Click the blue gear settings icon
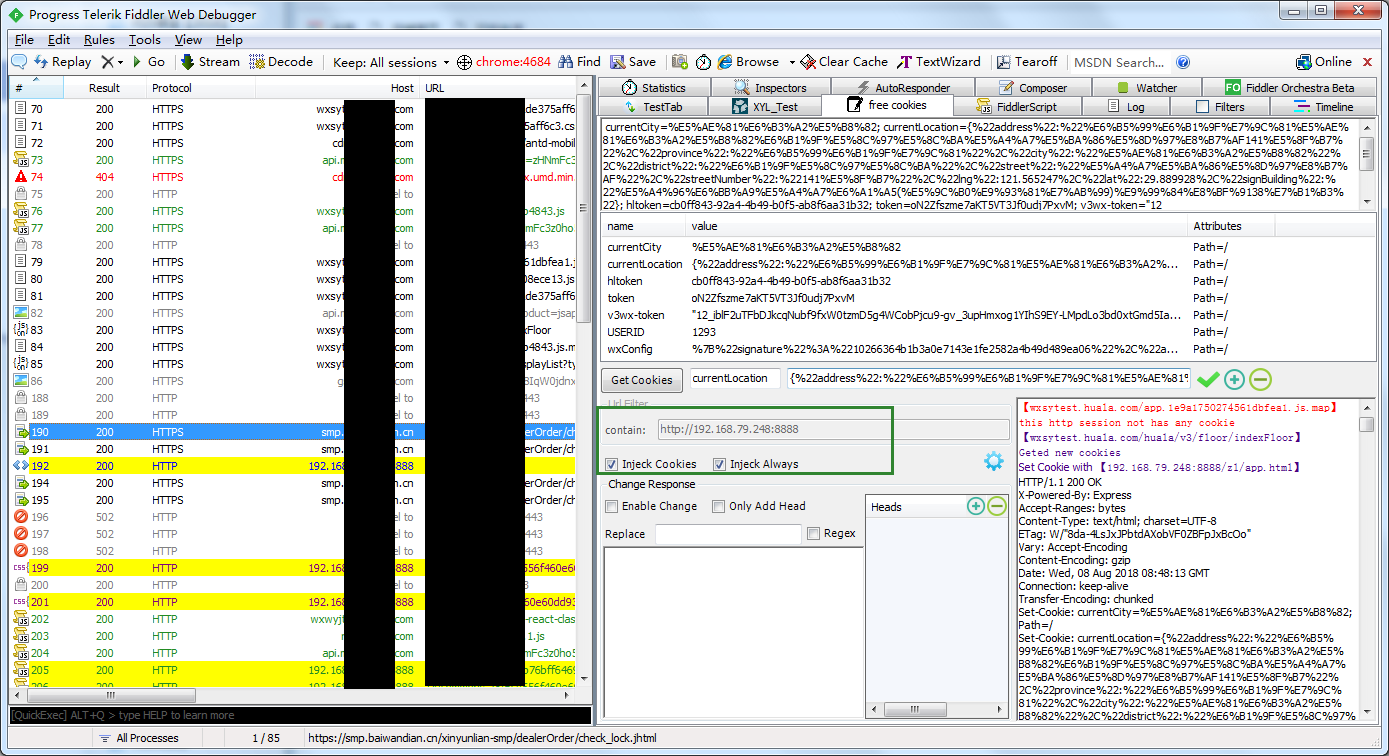This screenshot has width=1389, height=756. [x=993, y=461]
